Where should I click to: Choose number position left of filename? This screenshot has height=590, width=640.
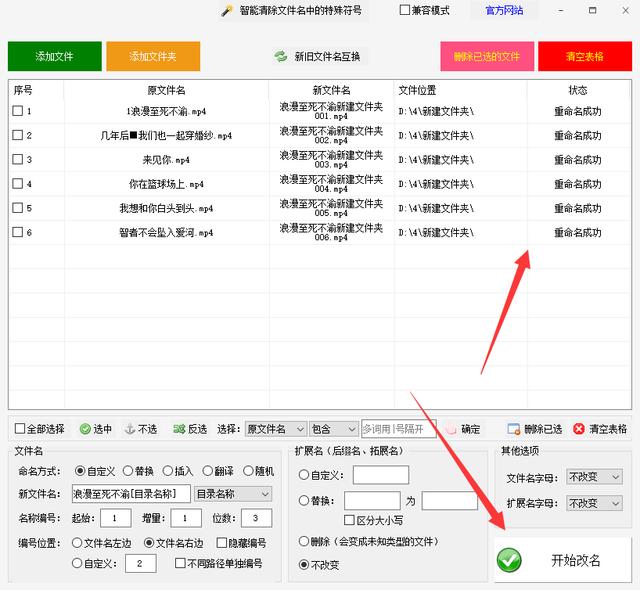(x=77, y=543)
